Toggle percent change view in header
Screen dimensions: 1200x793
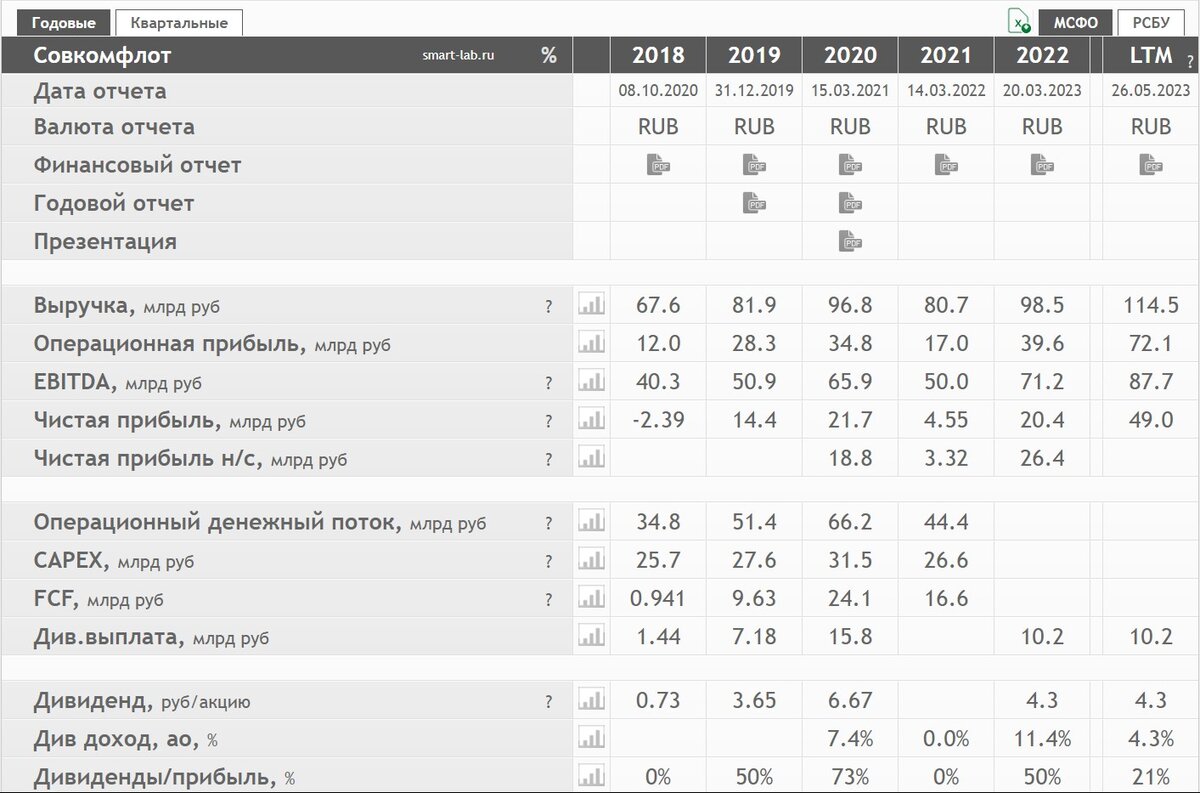point(549,55)
